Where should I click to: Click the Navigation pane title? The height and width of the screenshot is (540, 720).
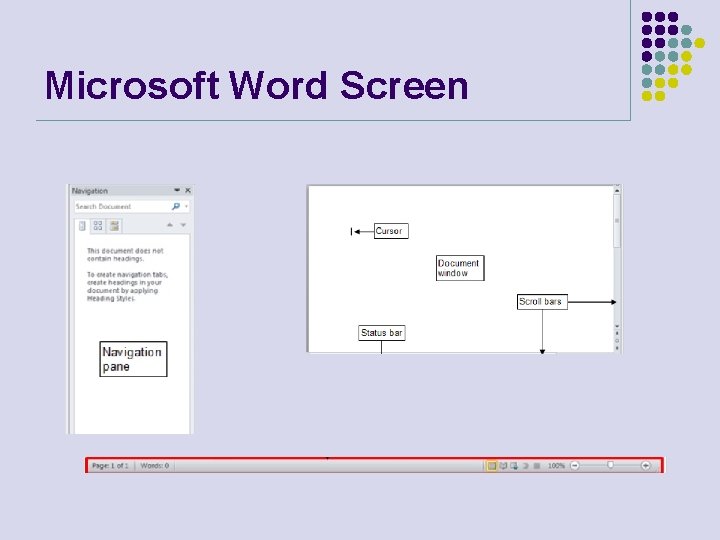(90, 191)
